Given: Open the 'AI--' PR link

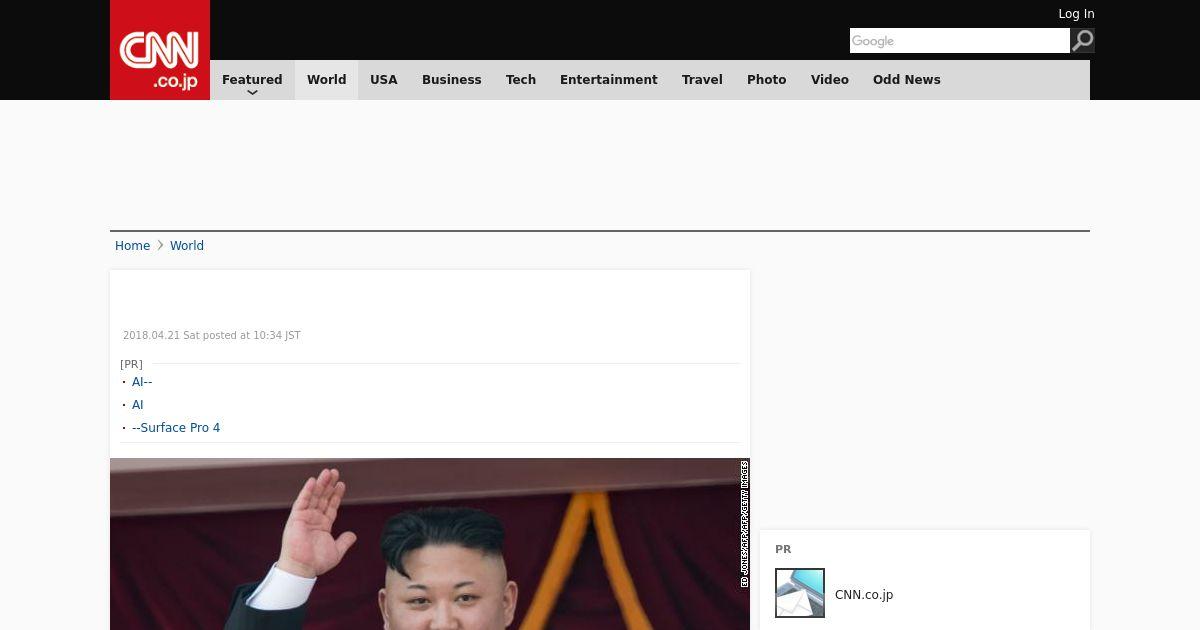Looking at the screenshot, I should coord(142,382).
